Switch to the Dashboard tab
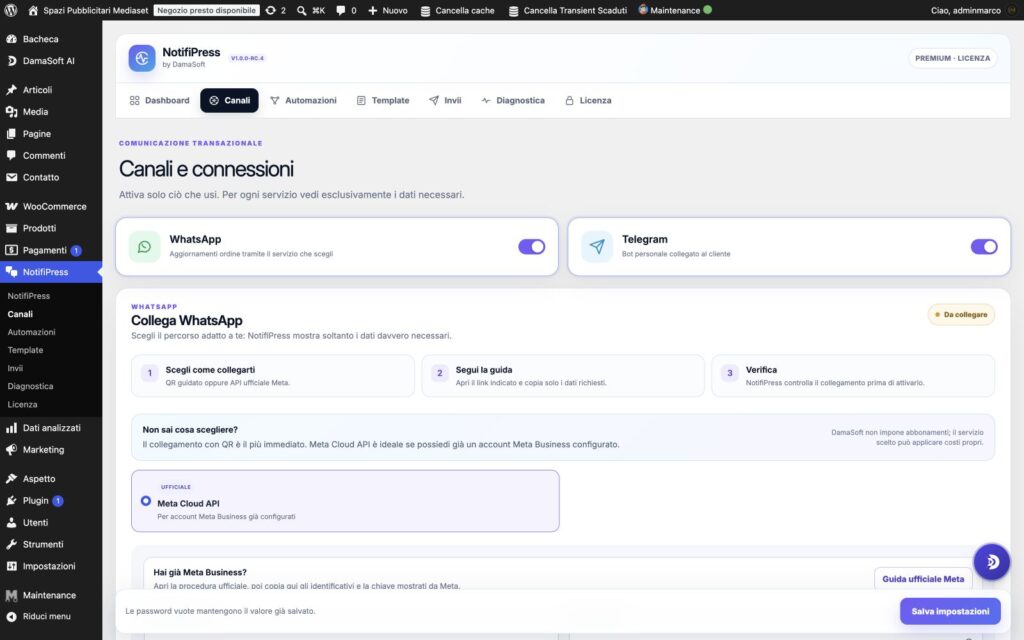Viewport: 1024px width, 640px height. click(159, 101)
